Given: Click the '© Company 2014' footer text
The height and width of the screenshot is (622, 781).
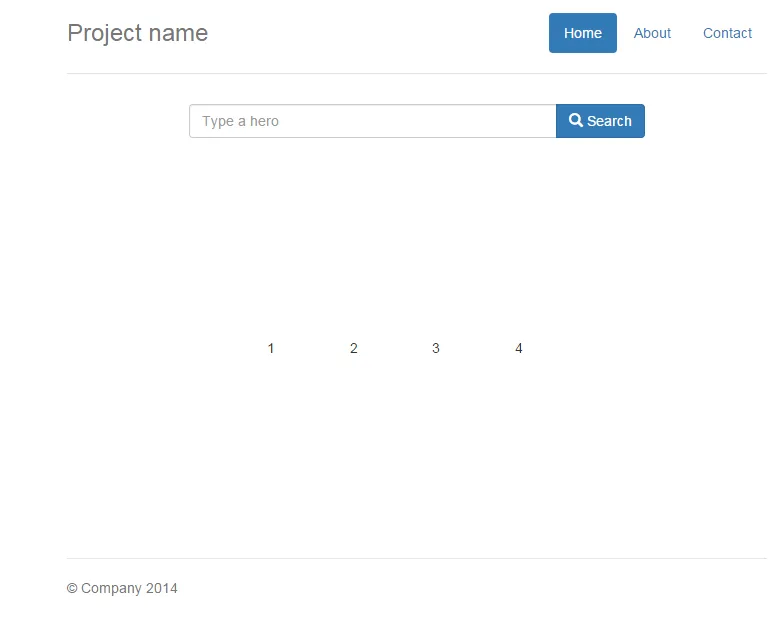Looking at the screenshot, I should pyautogui.click(x=122, y=588).
